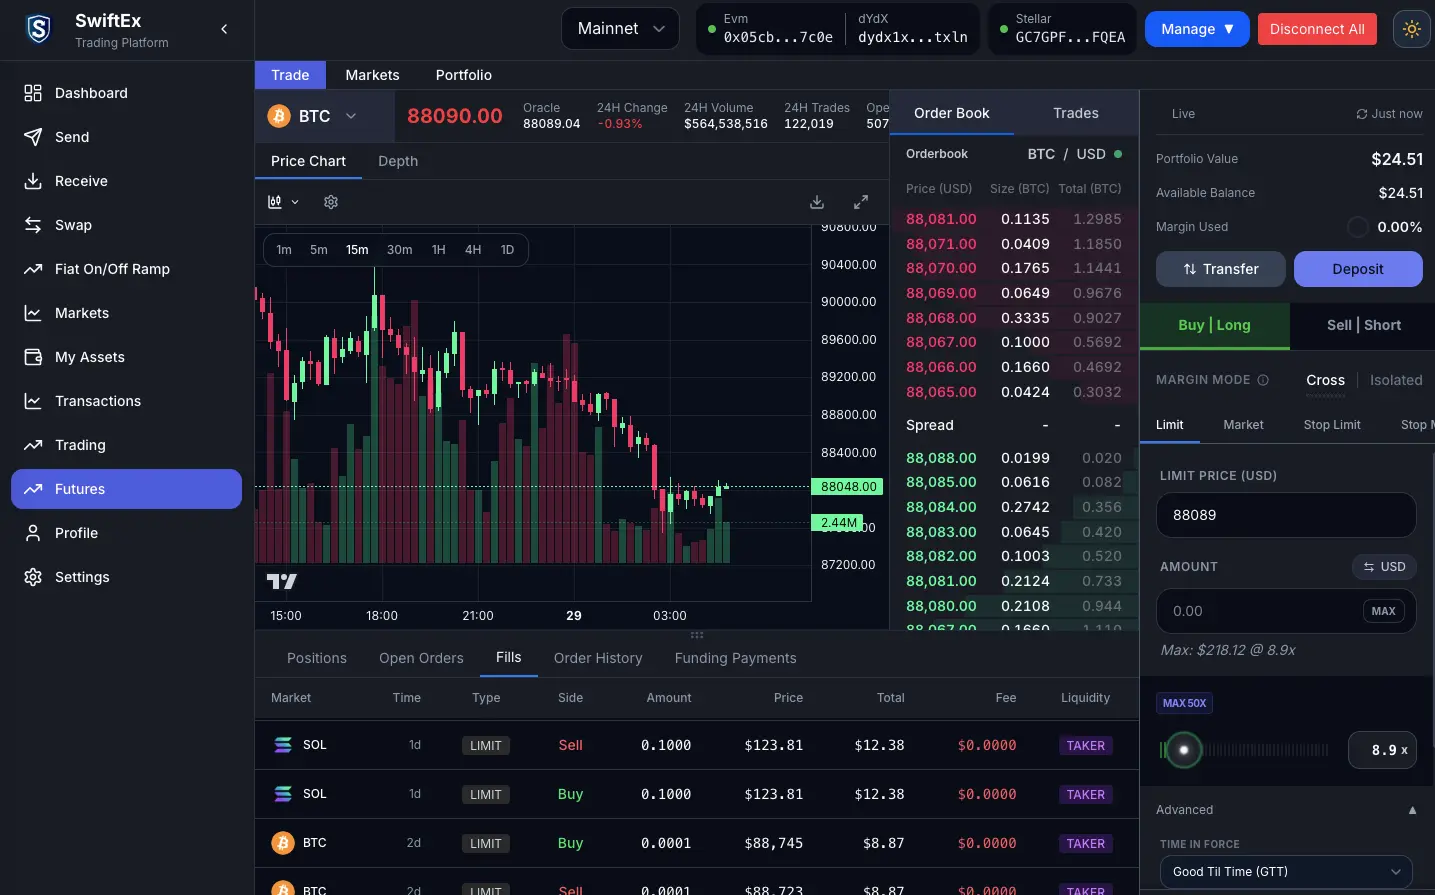Click the TradingView logo on the chart
The height and width of the screenshot is (895, 1435).
click(281, 580)
